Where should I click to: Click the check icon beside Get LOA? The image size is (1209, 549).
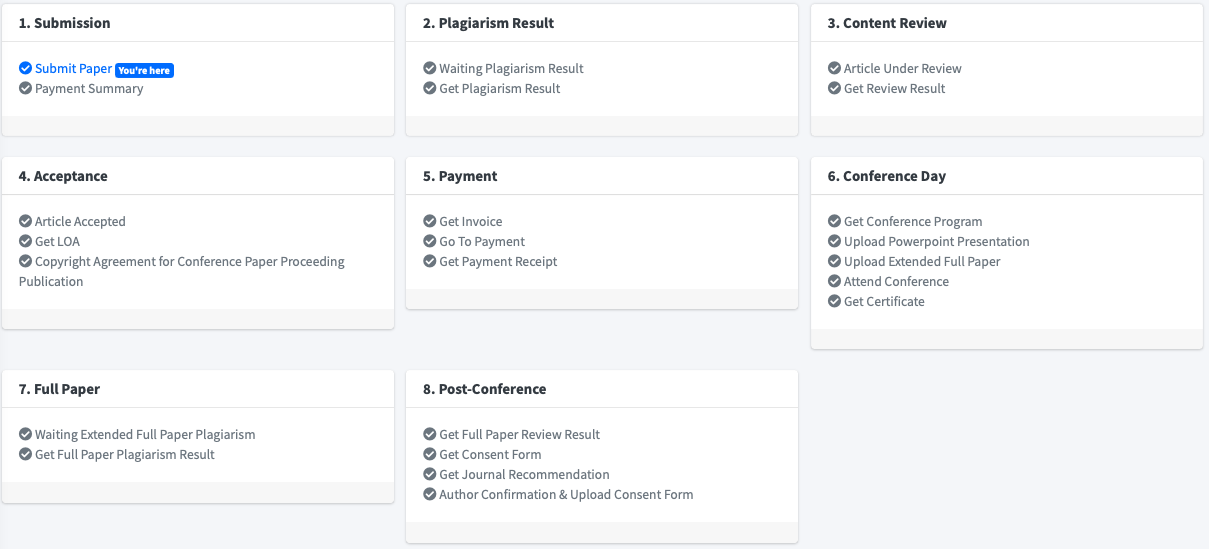click(x=26, y=241)
